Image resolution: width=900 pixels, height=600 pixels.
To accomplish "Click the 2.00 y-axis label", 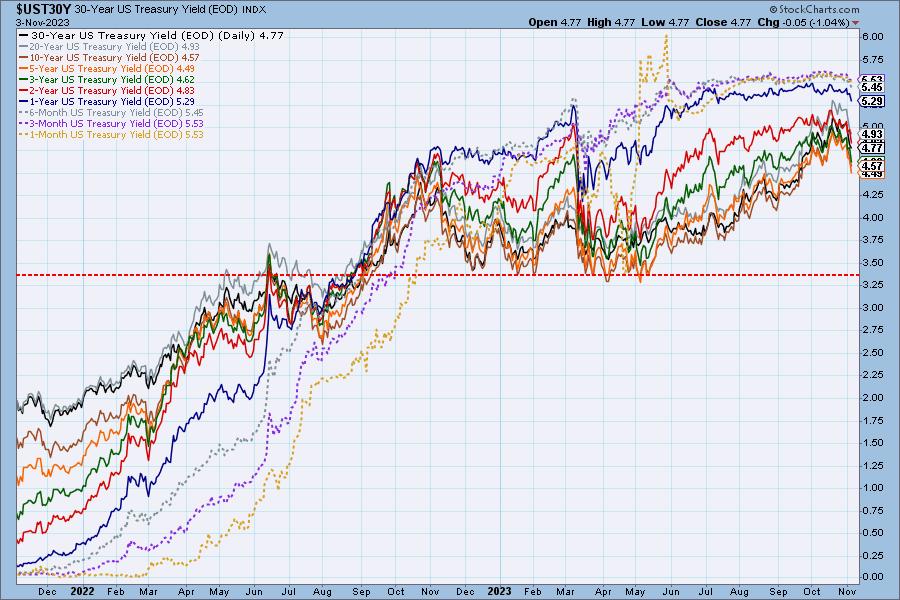I will [872, 397].
